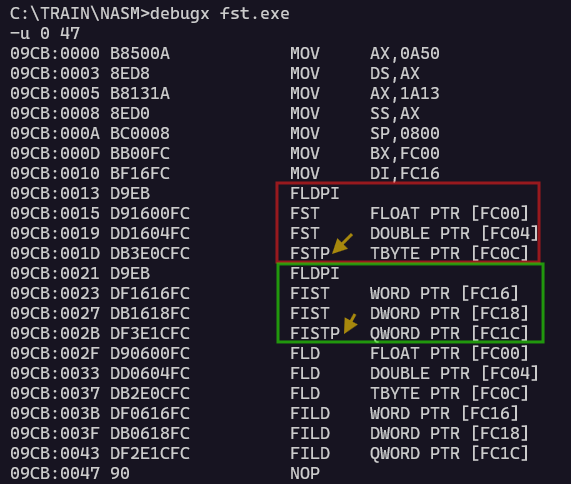Click FILD DWORD PTR [FC18] operand
This screenshot has height=484, width=571.
coord(449,433)
